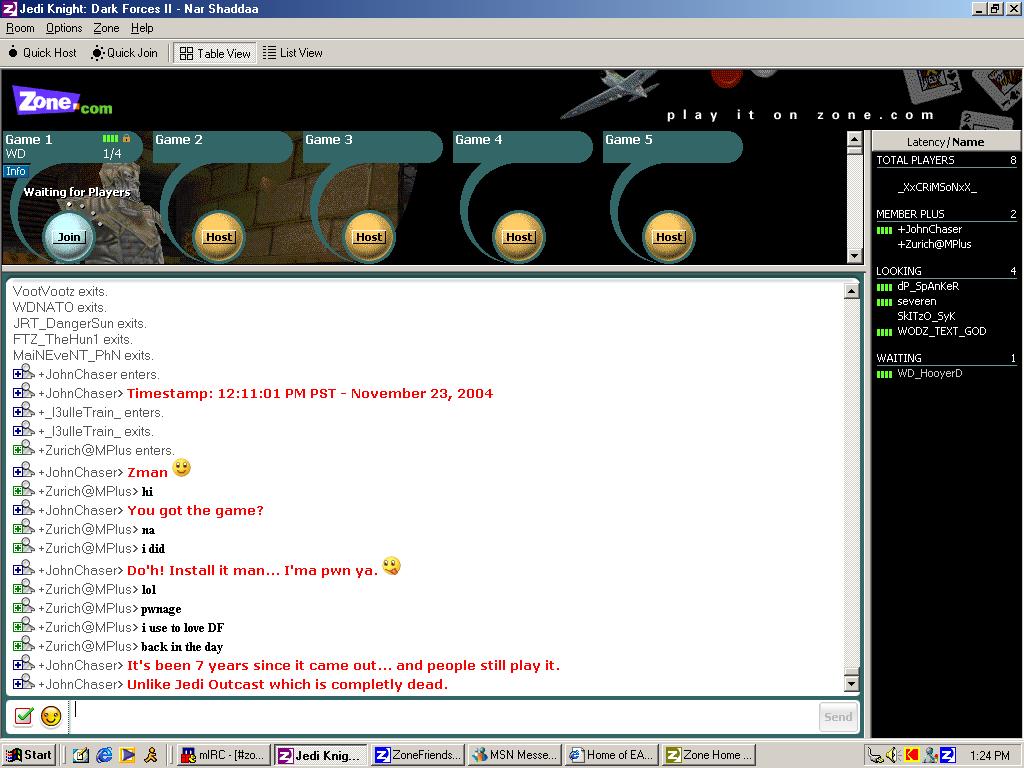Click Timestamp message from +JohnChaser

pyautogui.click(x=310, y=393)
